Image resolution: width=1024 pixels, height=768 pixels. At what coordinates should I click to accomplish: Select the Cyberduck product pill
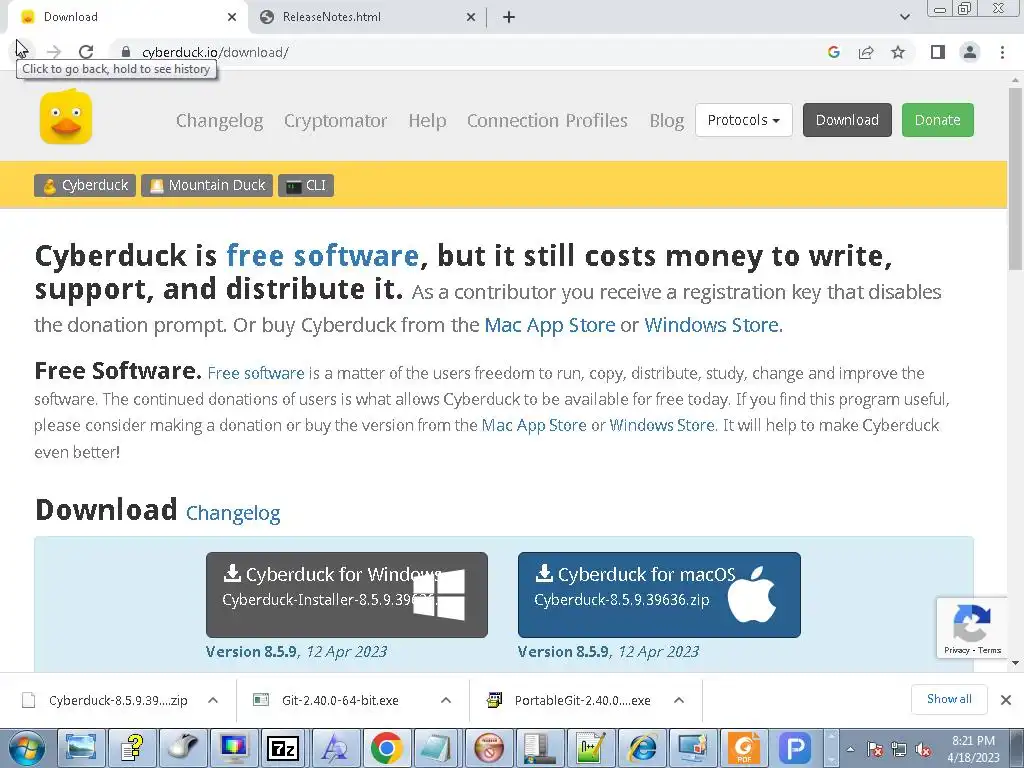pyautogui.click(x=85, y=185)
